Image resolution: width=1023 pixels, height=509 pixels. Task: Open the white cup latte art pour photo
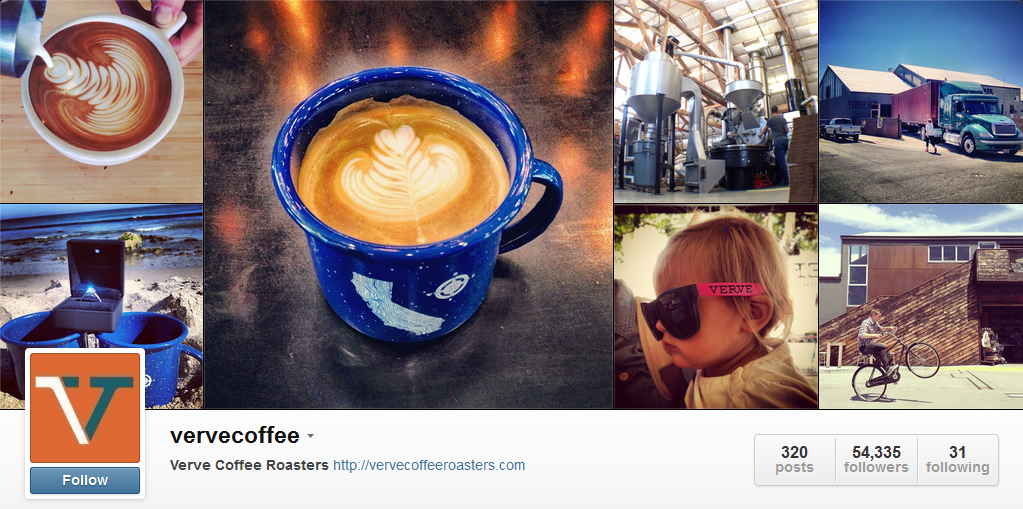click(101, 101)
